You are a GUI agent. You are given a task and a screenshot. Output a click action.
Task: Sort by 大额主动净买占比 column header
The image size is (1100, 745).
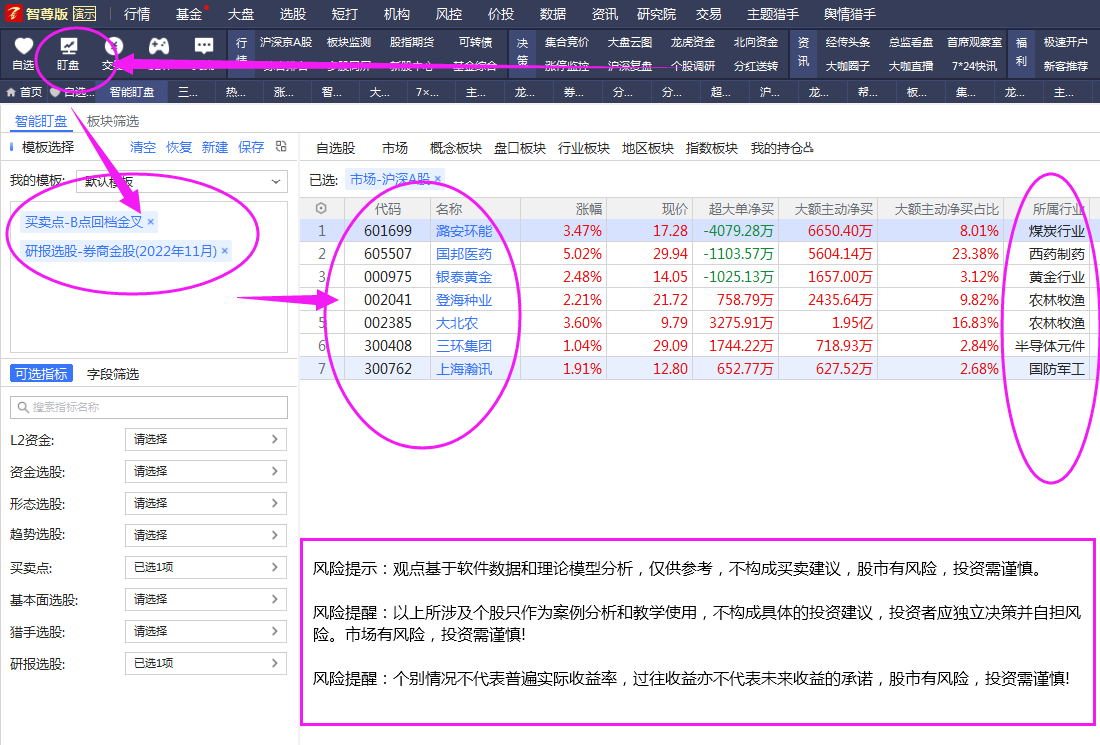click(946, 209)
